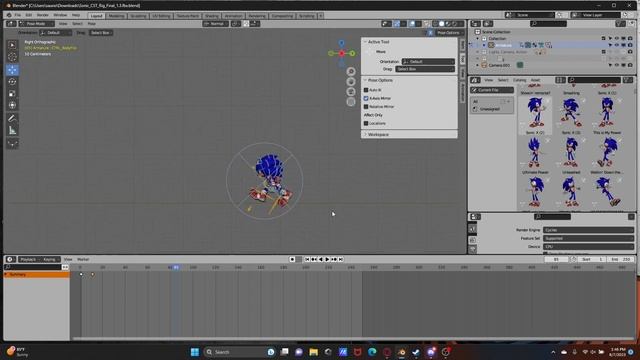Click the Windows taskbar Search box

point(239,352)
